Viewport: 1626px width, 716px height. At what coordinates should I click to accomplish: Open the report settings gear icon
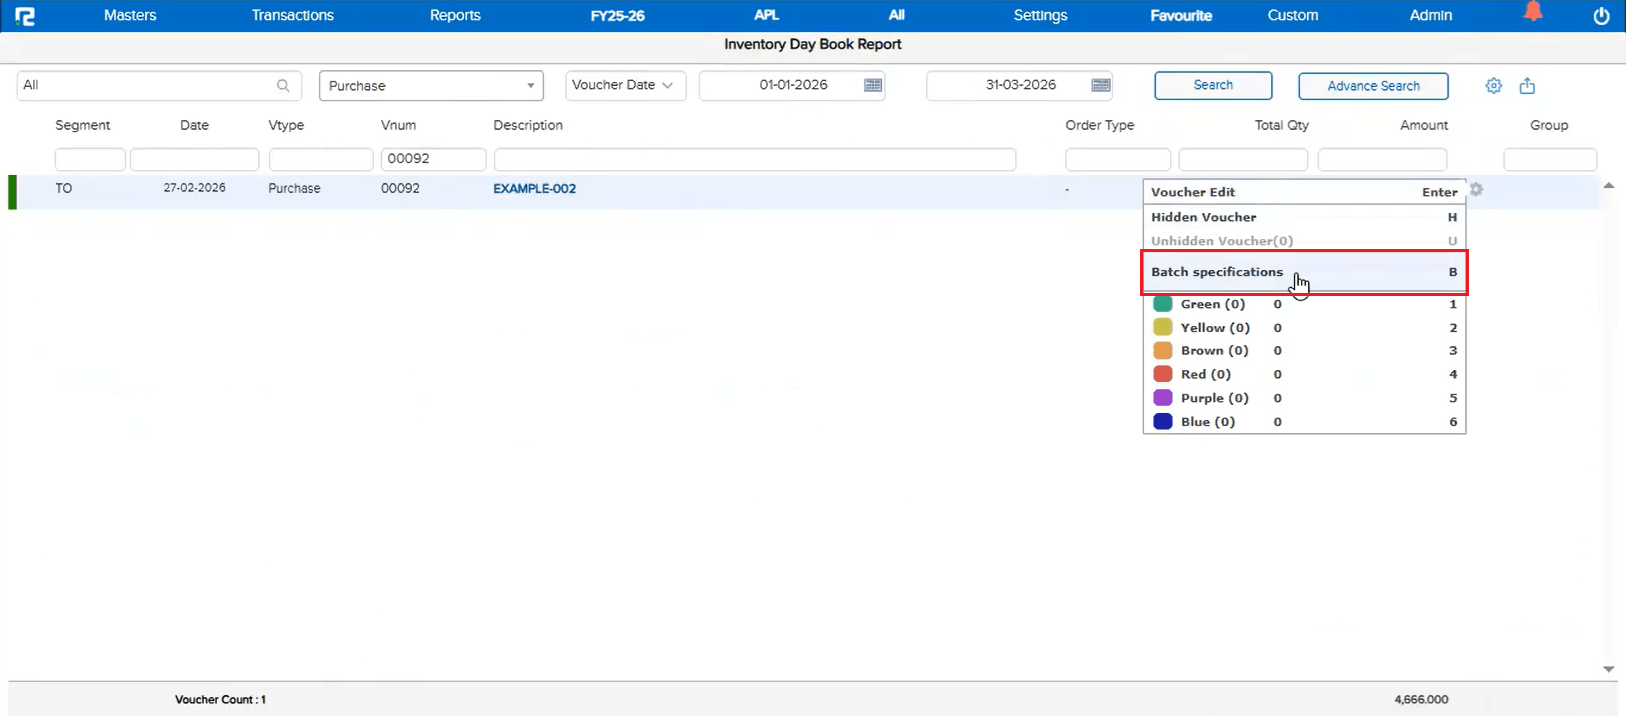1493,86
